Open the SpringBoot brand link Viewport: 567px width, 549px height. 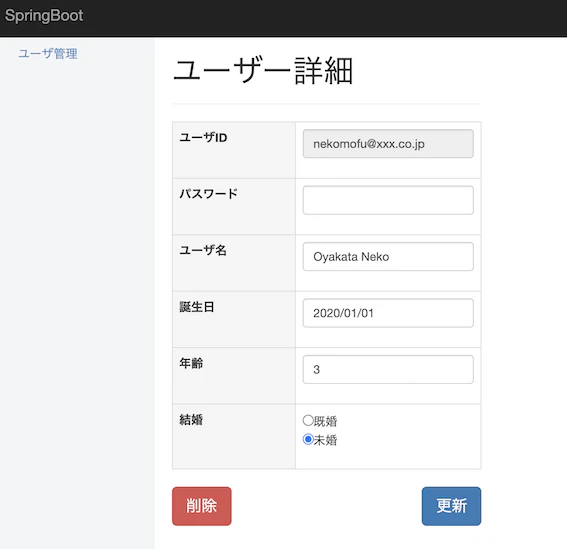pyautogui.click(x=44, y=16)
